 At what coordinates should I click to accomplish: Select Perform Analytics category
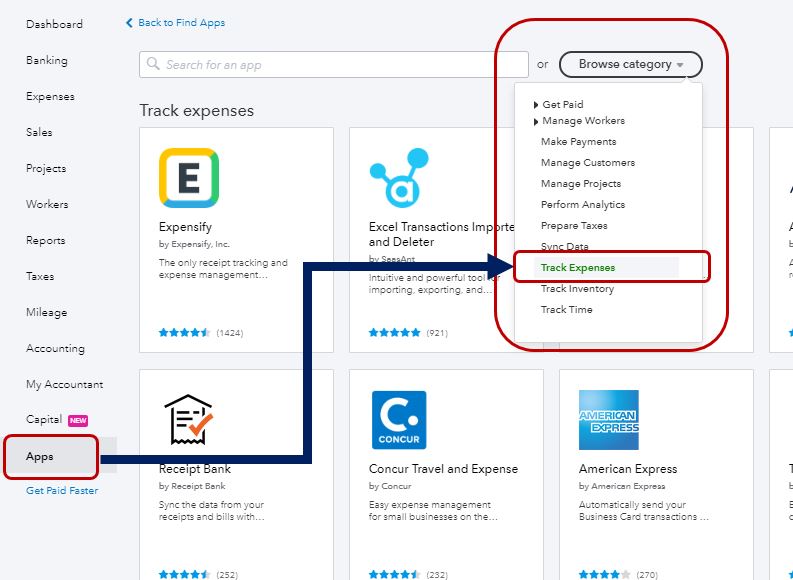583,204
